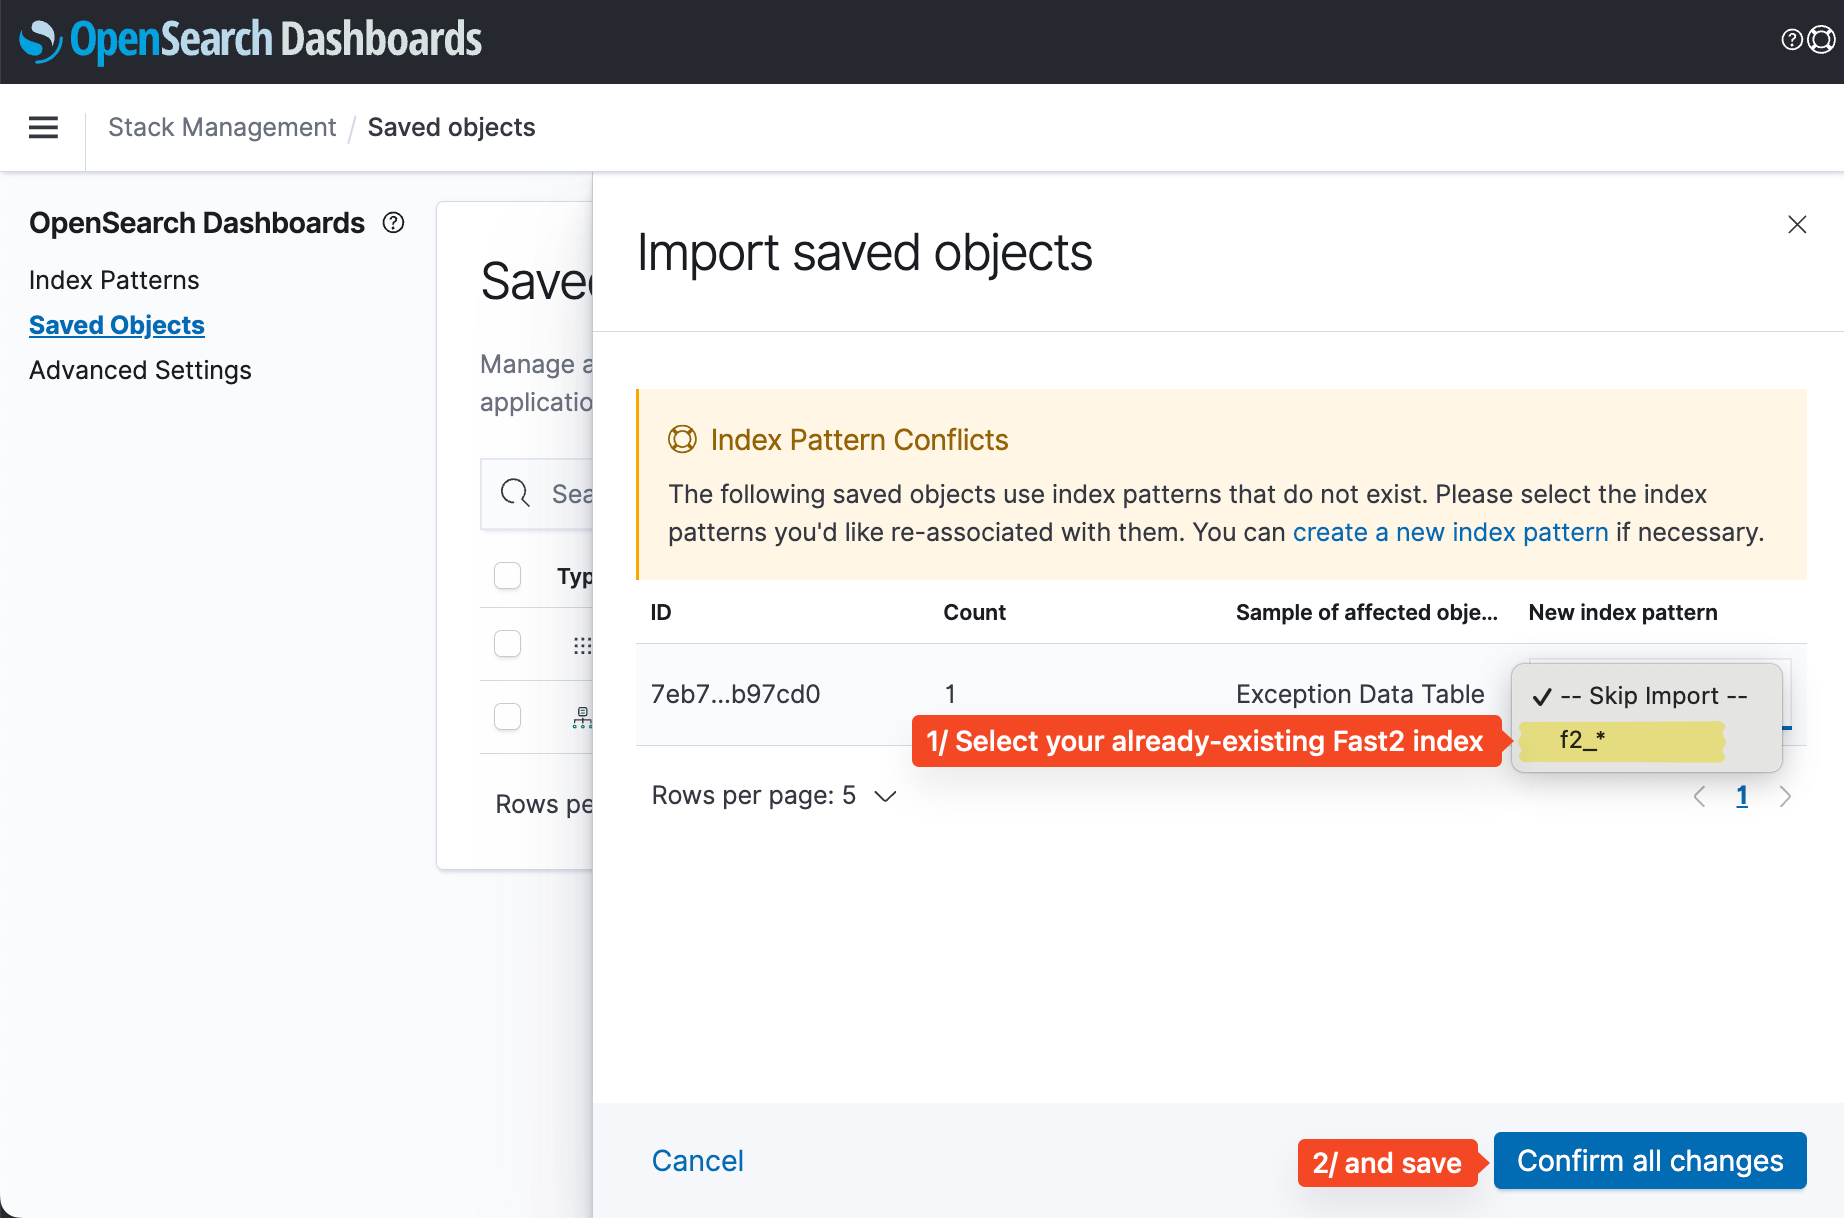Image resolution: width=1844 pixels, height=1218 pixels.
Task: Check the select-all checkbox in the table header
Action: [x=507, y=576]
